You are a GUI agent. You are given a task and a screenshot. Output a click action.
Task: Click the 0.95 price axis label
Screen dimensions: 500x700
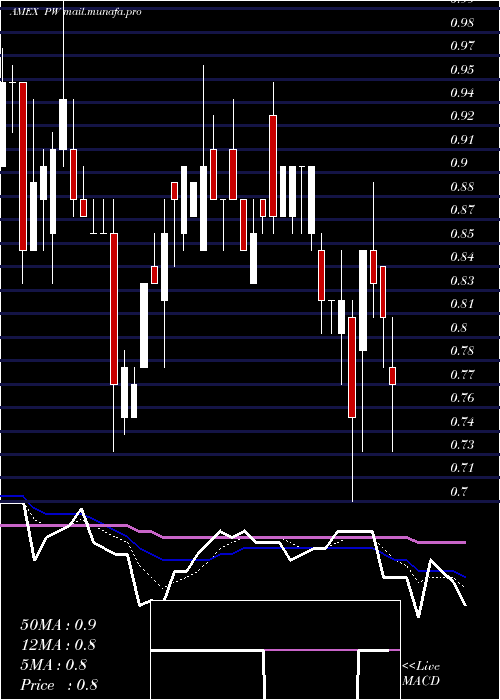462,69
